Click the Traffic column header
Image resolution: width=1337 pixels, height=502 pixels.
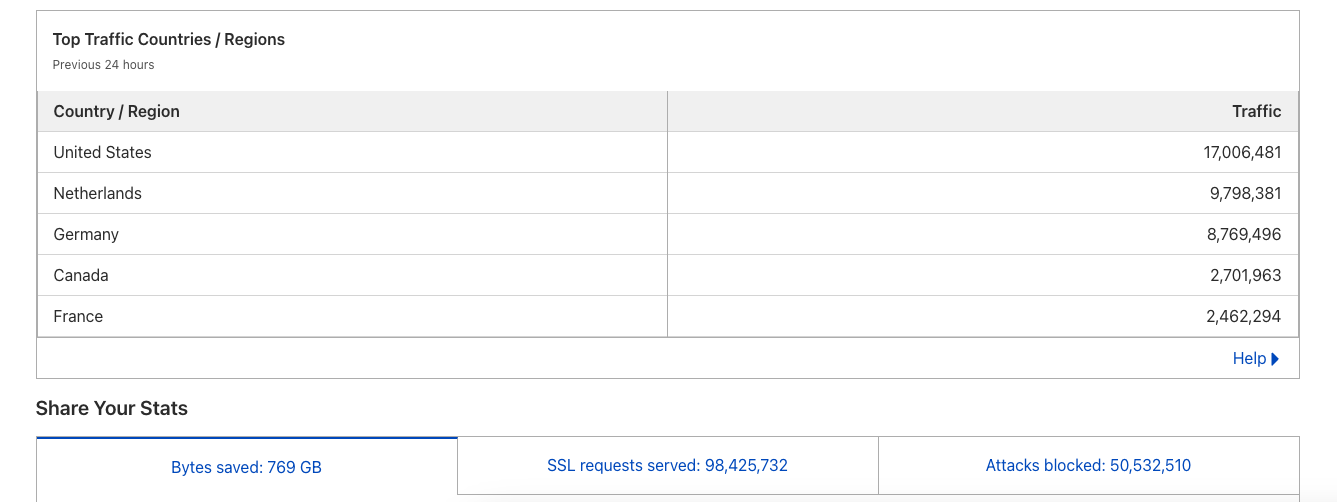(983, 111)
